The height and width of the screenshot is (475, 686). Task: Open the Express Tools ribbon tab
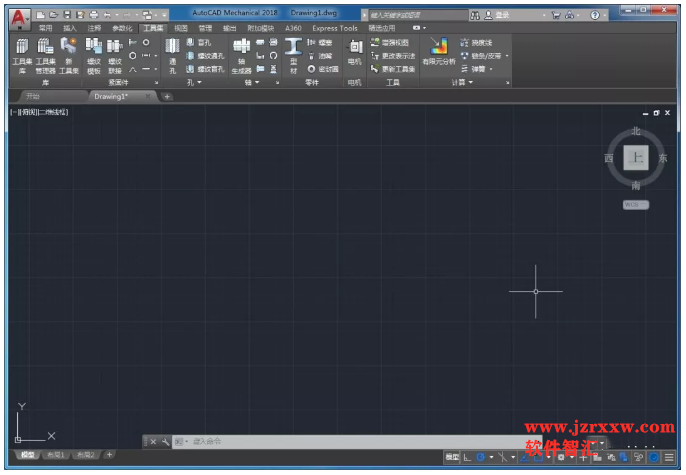coord(335,28)
